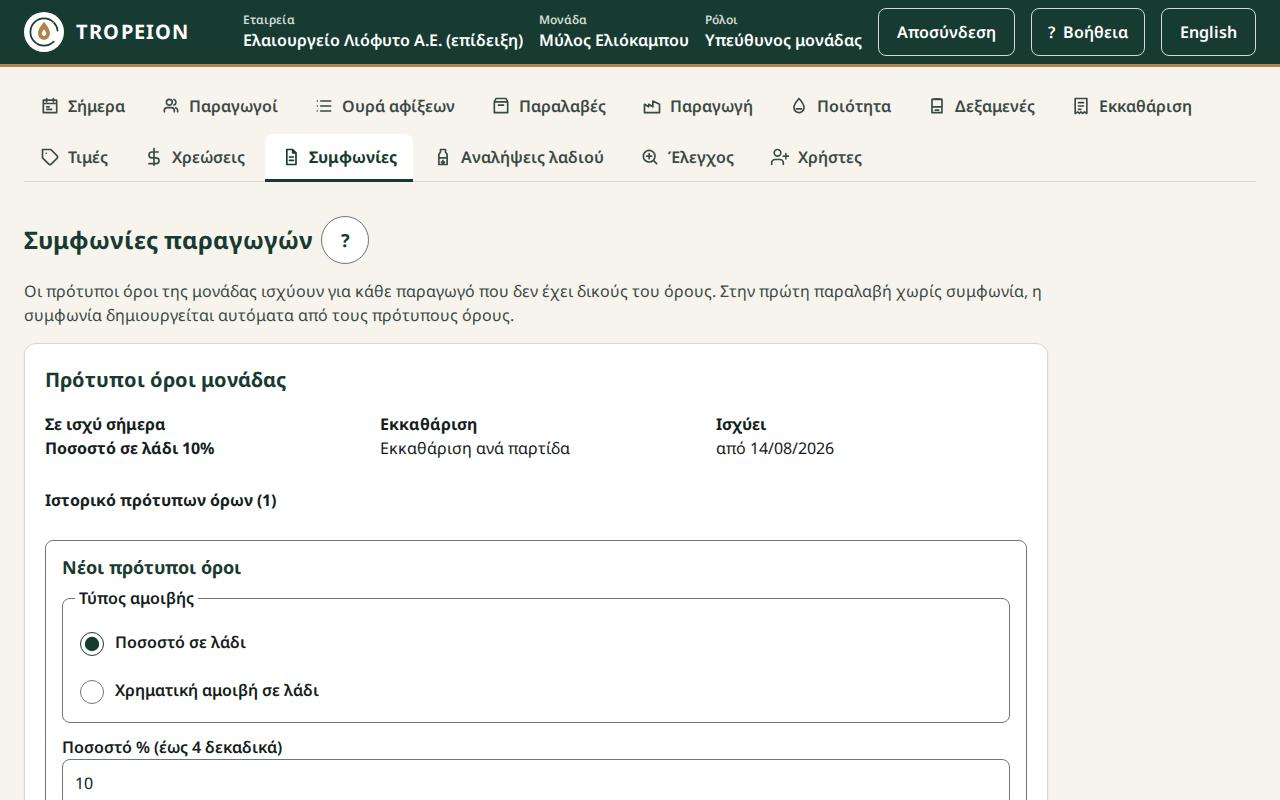Click the Παραγωγή factory icon

652,106
